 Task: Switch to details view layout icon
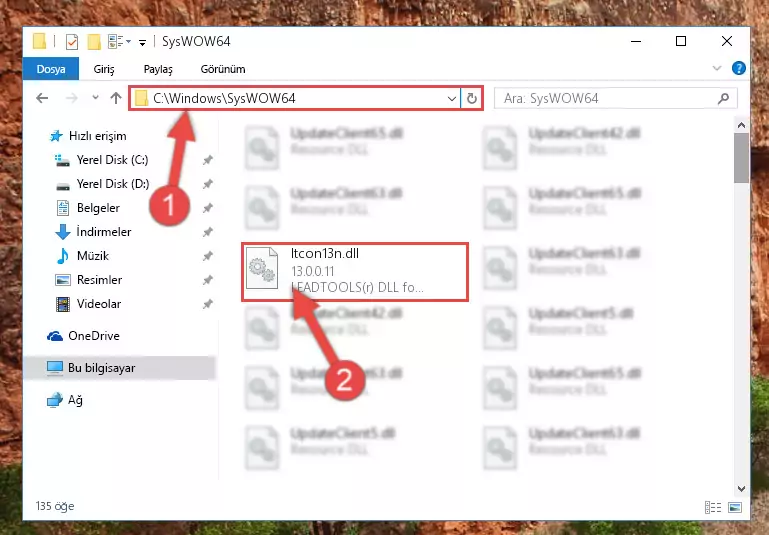(x=713, y=508)
